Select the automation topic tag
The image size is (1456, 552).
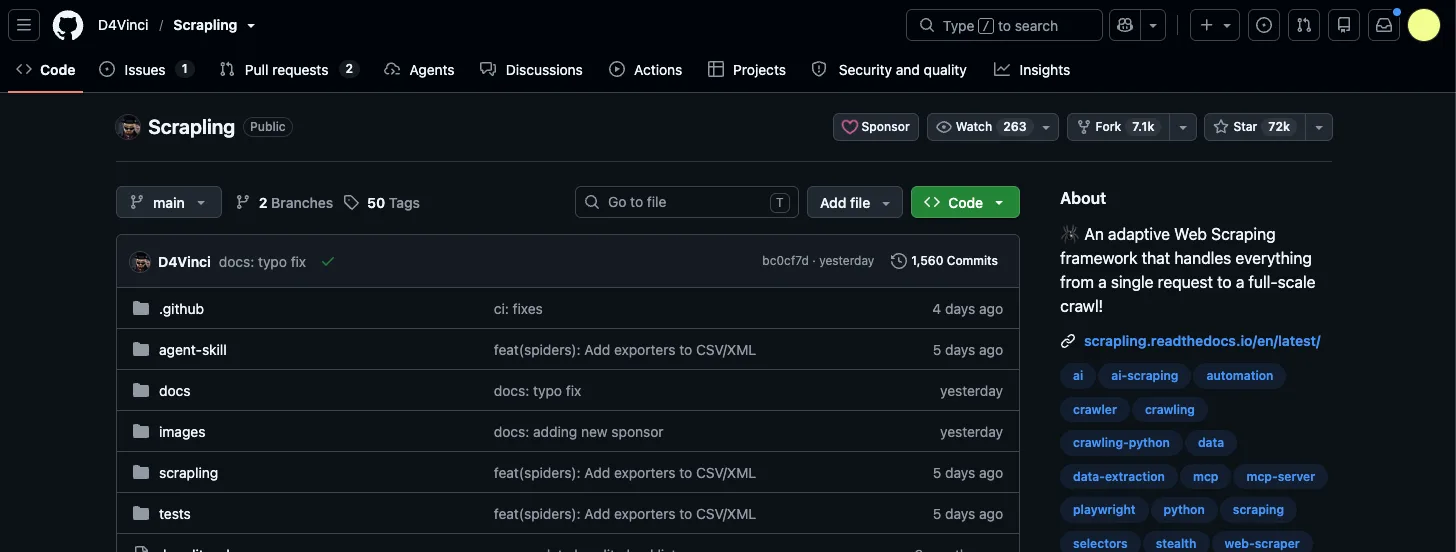(x=1239, y=376)
